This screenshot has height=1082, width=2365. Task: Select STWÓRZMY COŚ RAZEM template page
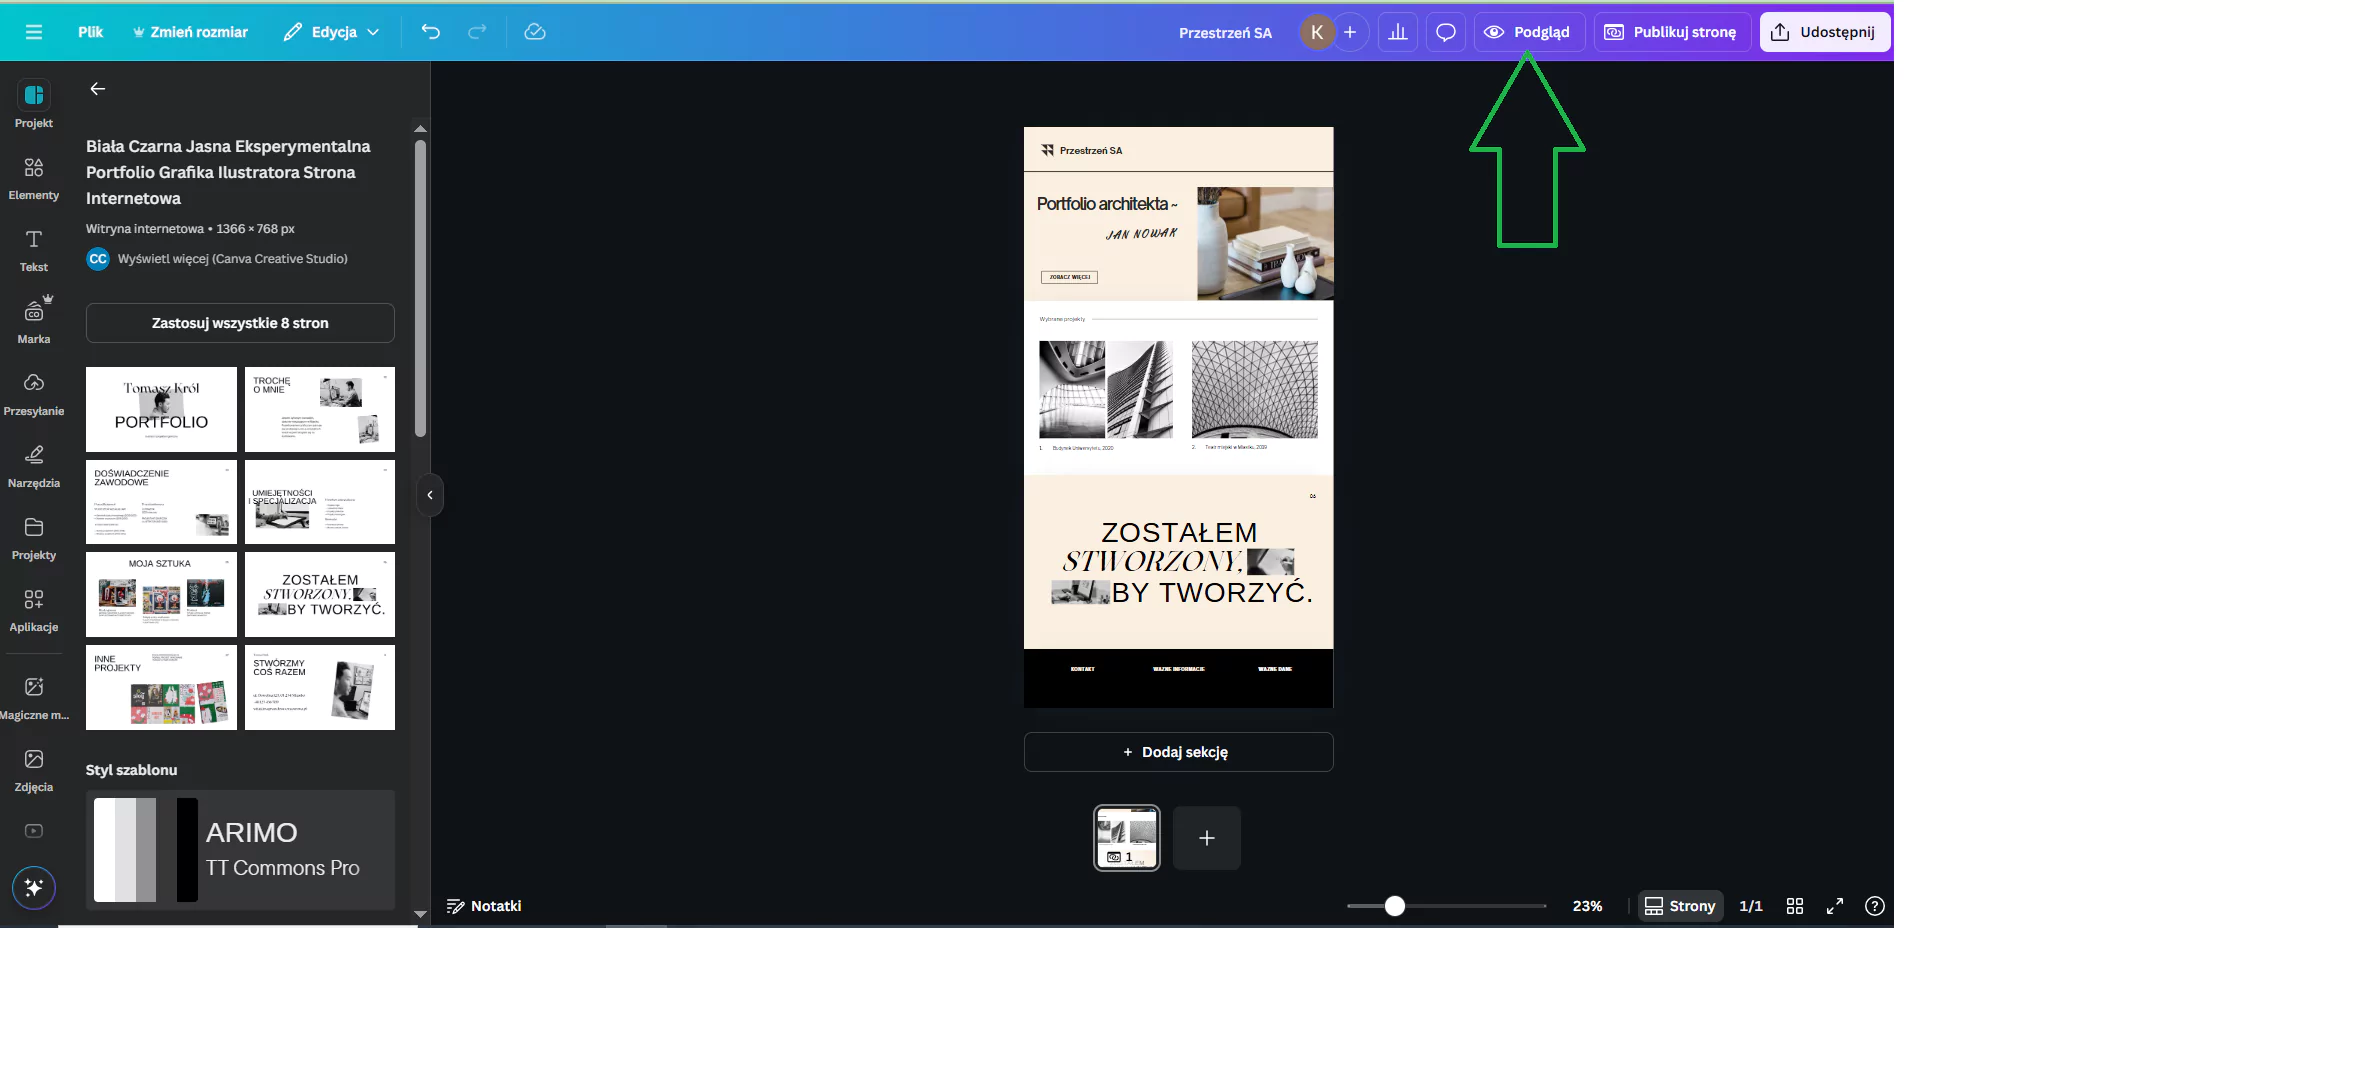click(320, 687)
